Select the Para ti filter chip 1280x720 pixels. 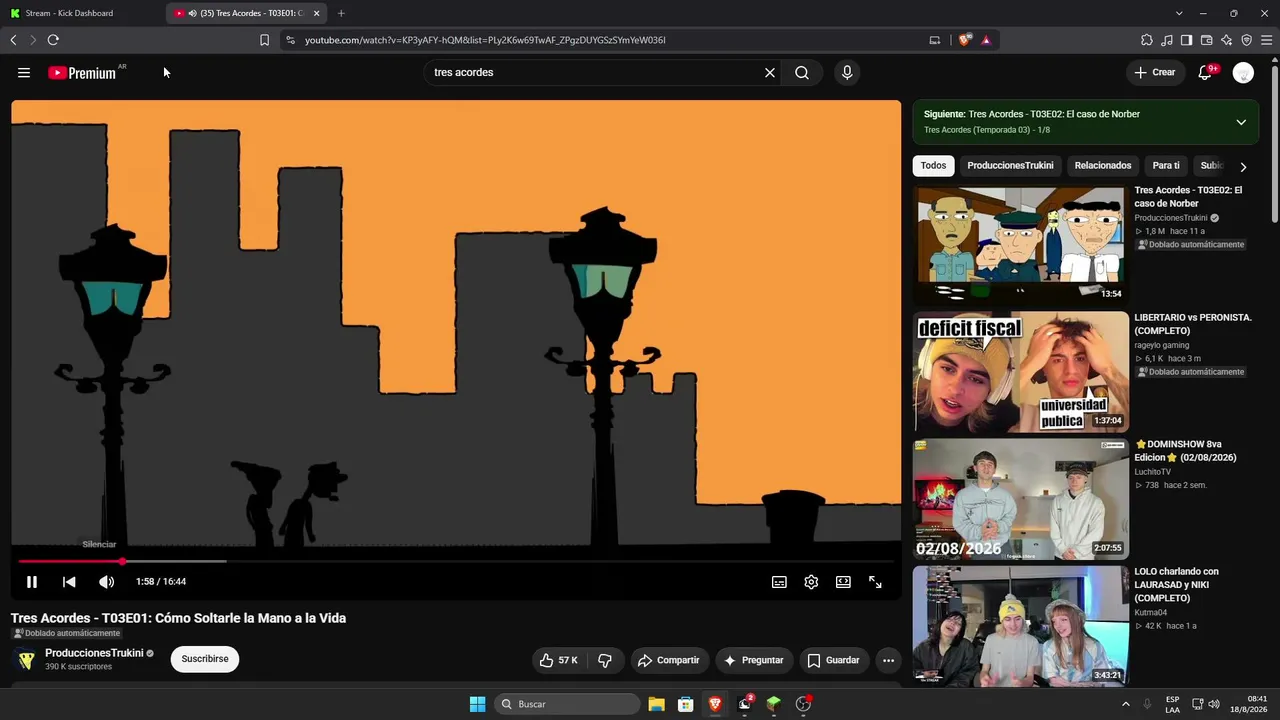1166,166
